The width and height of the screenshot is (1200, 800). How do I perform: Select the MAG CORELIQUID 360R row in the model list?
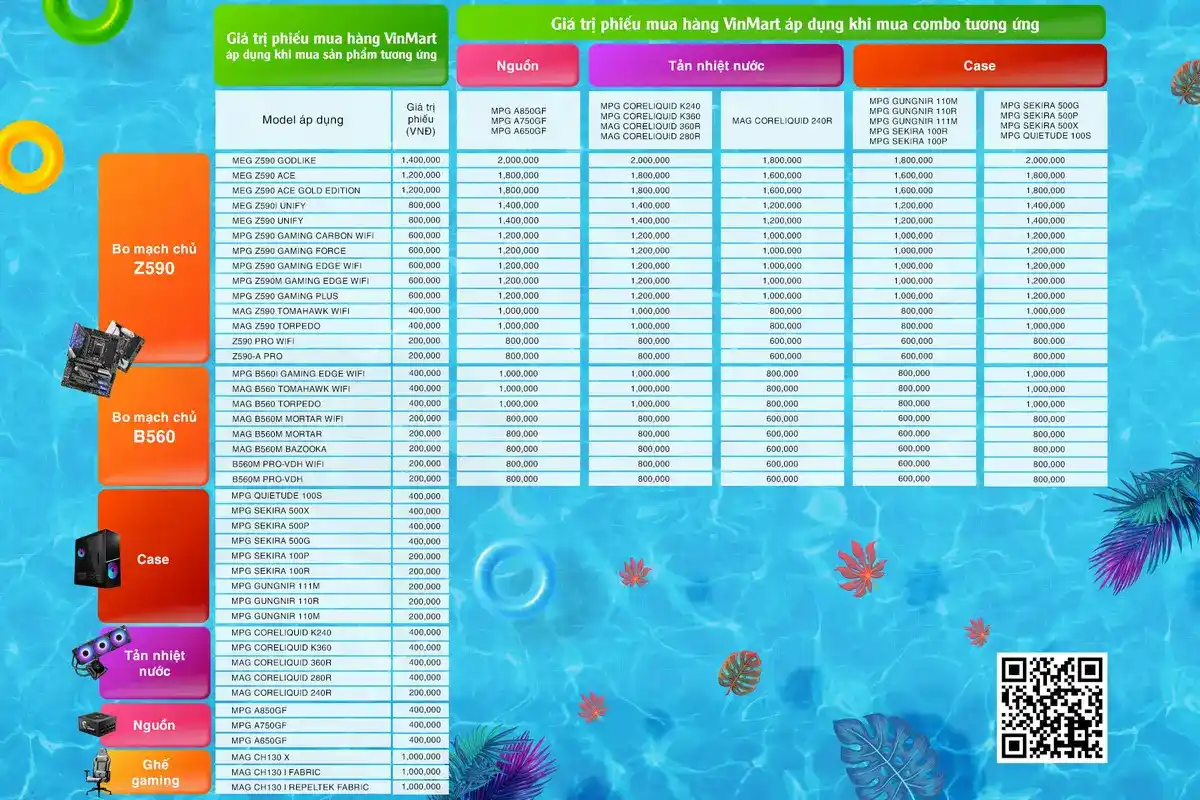(x=332, y=662)
